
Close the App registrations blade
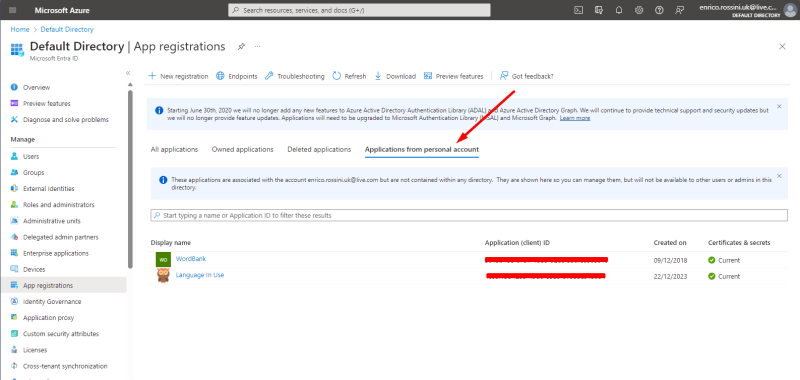(x=782, y=46)
